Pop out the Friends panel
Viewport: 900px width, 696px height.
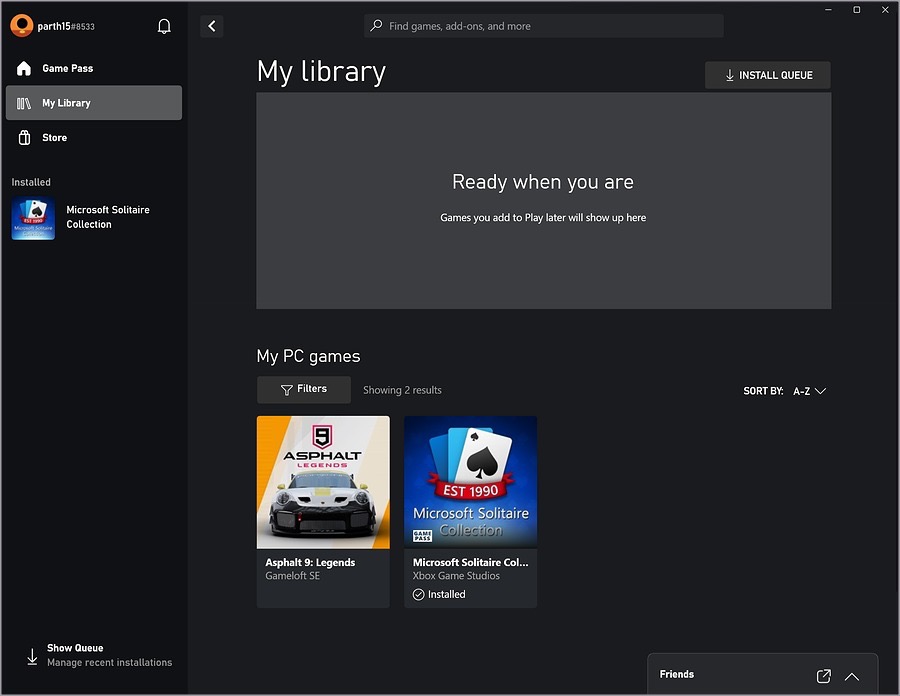click(823, 676)
